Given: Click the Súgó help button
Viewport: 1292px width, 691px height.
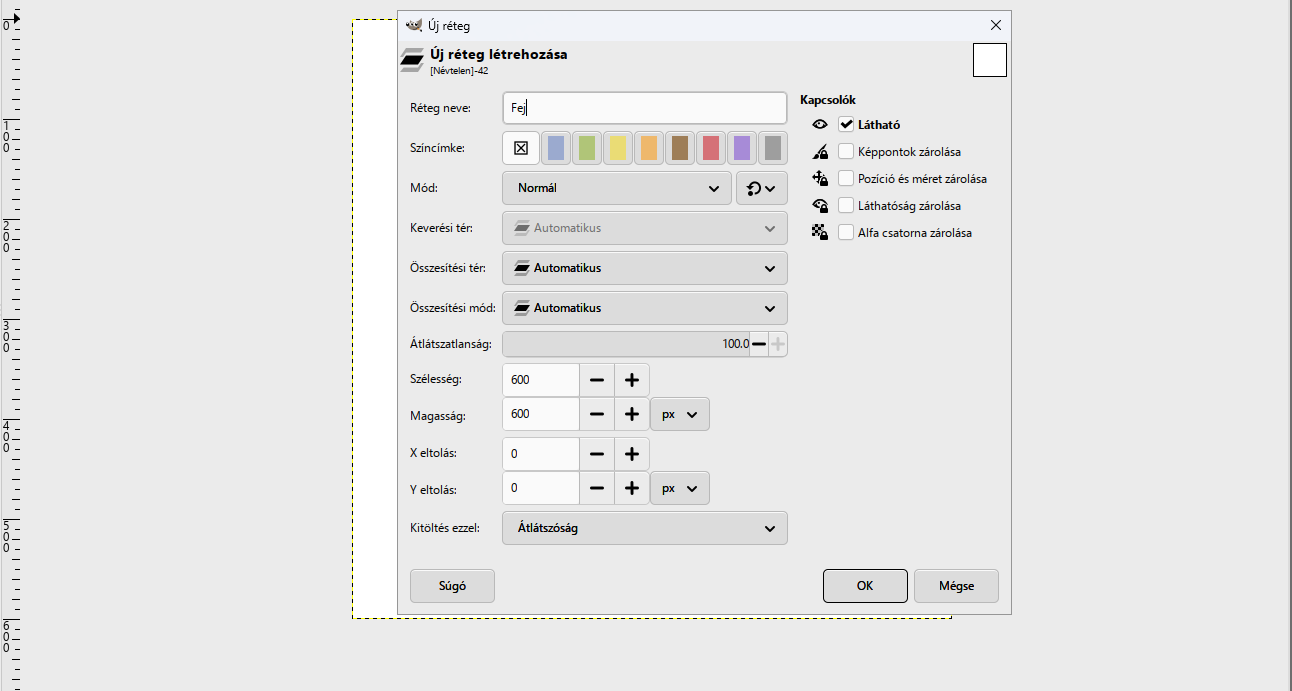Looking at the screenshot, I should pos(452,586).
